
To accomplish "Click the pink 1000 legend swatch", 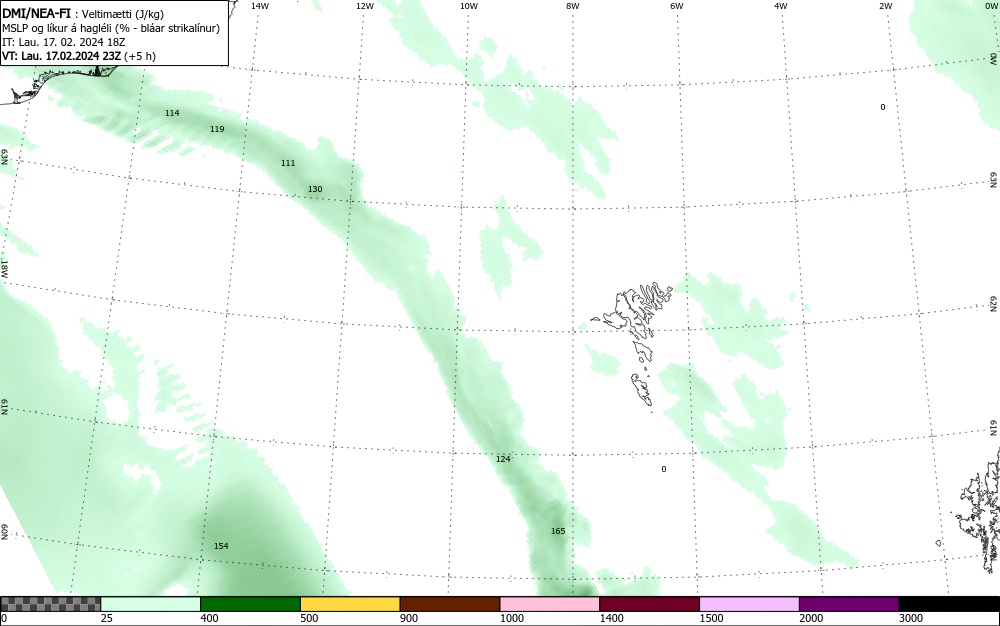I will coord(550,604).
